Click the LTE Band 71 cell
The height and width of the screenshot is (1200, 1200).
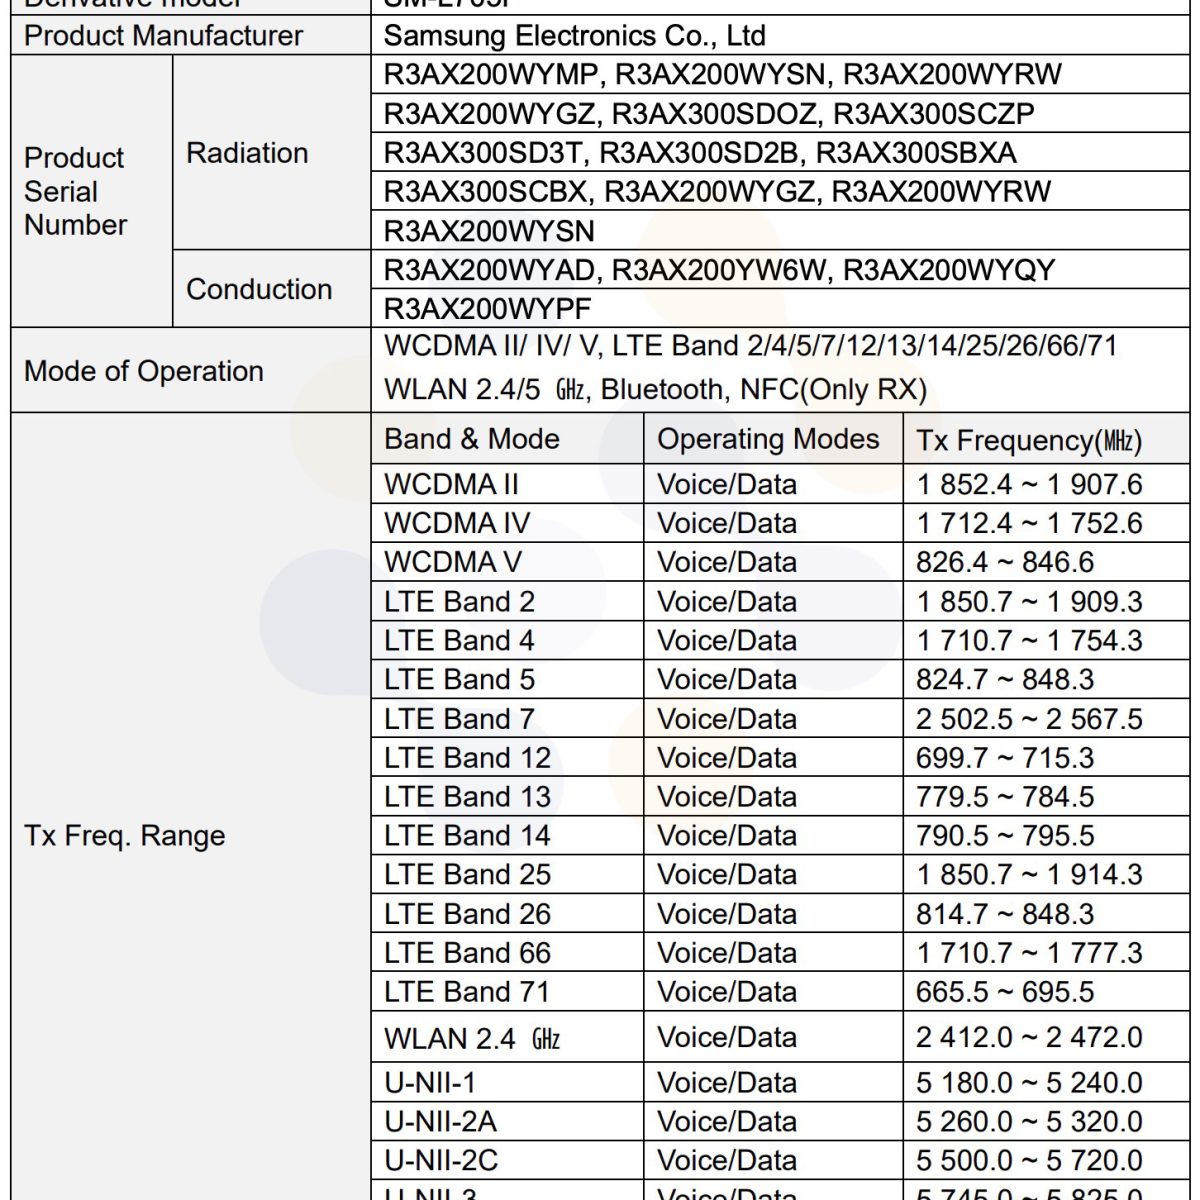tap(467, 992)
